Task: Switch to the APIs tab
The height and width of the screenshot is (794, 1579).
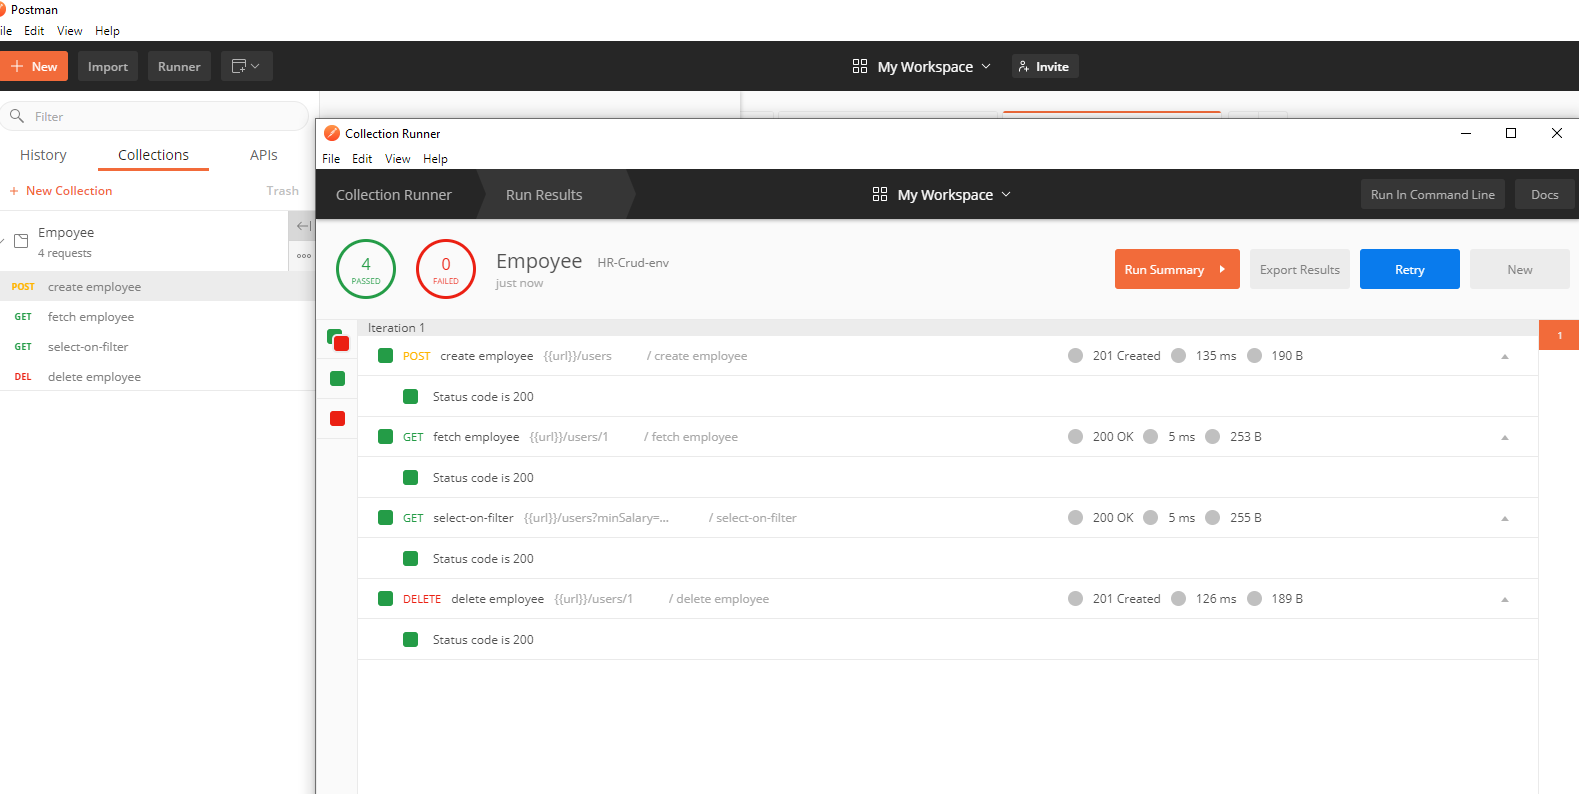Action: pos(264,155)
